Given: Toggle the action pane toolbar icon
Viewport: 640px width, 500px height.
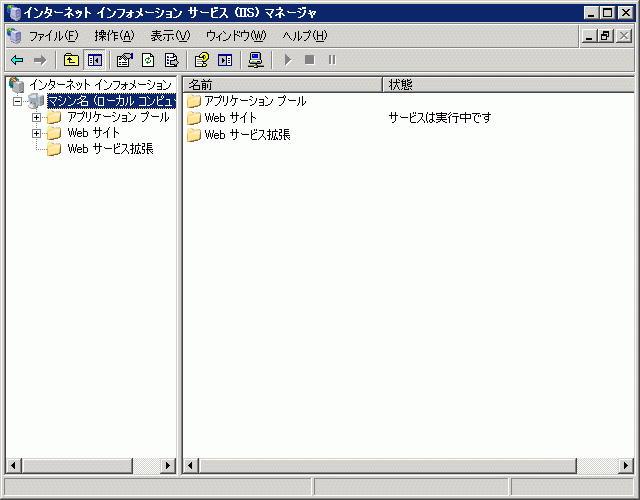Looking at the screenshot, I should [225, 60].
